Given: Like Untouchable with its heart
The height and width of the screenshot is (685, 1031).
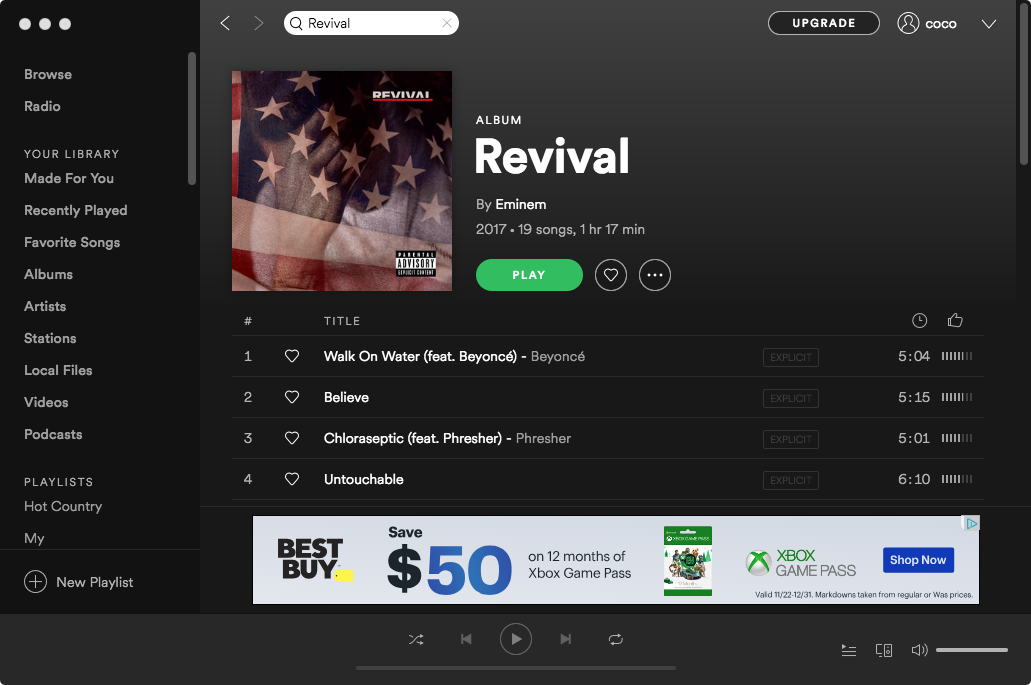Looking at the screenshot, I should [292, 479].
